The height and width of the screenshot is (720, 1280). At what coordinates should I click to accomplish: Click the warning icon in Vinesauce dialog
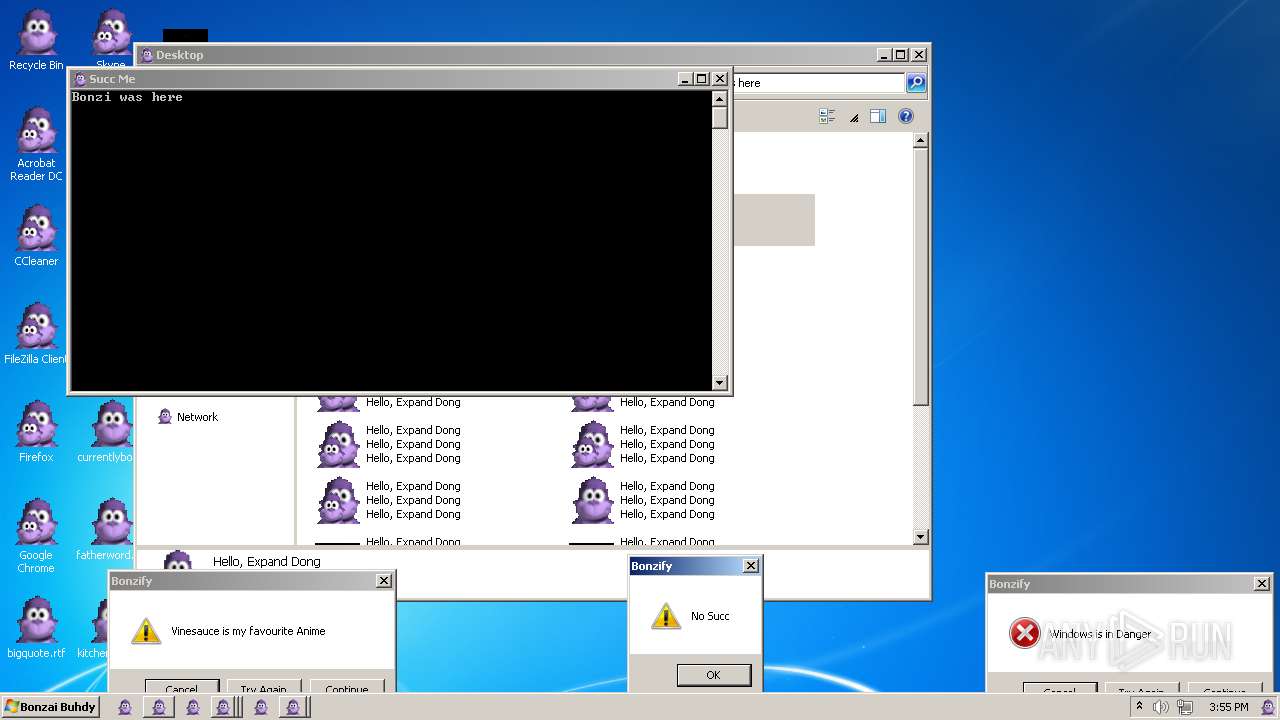point(146,631)
